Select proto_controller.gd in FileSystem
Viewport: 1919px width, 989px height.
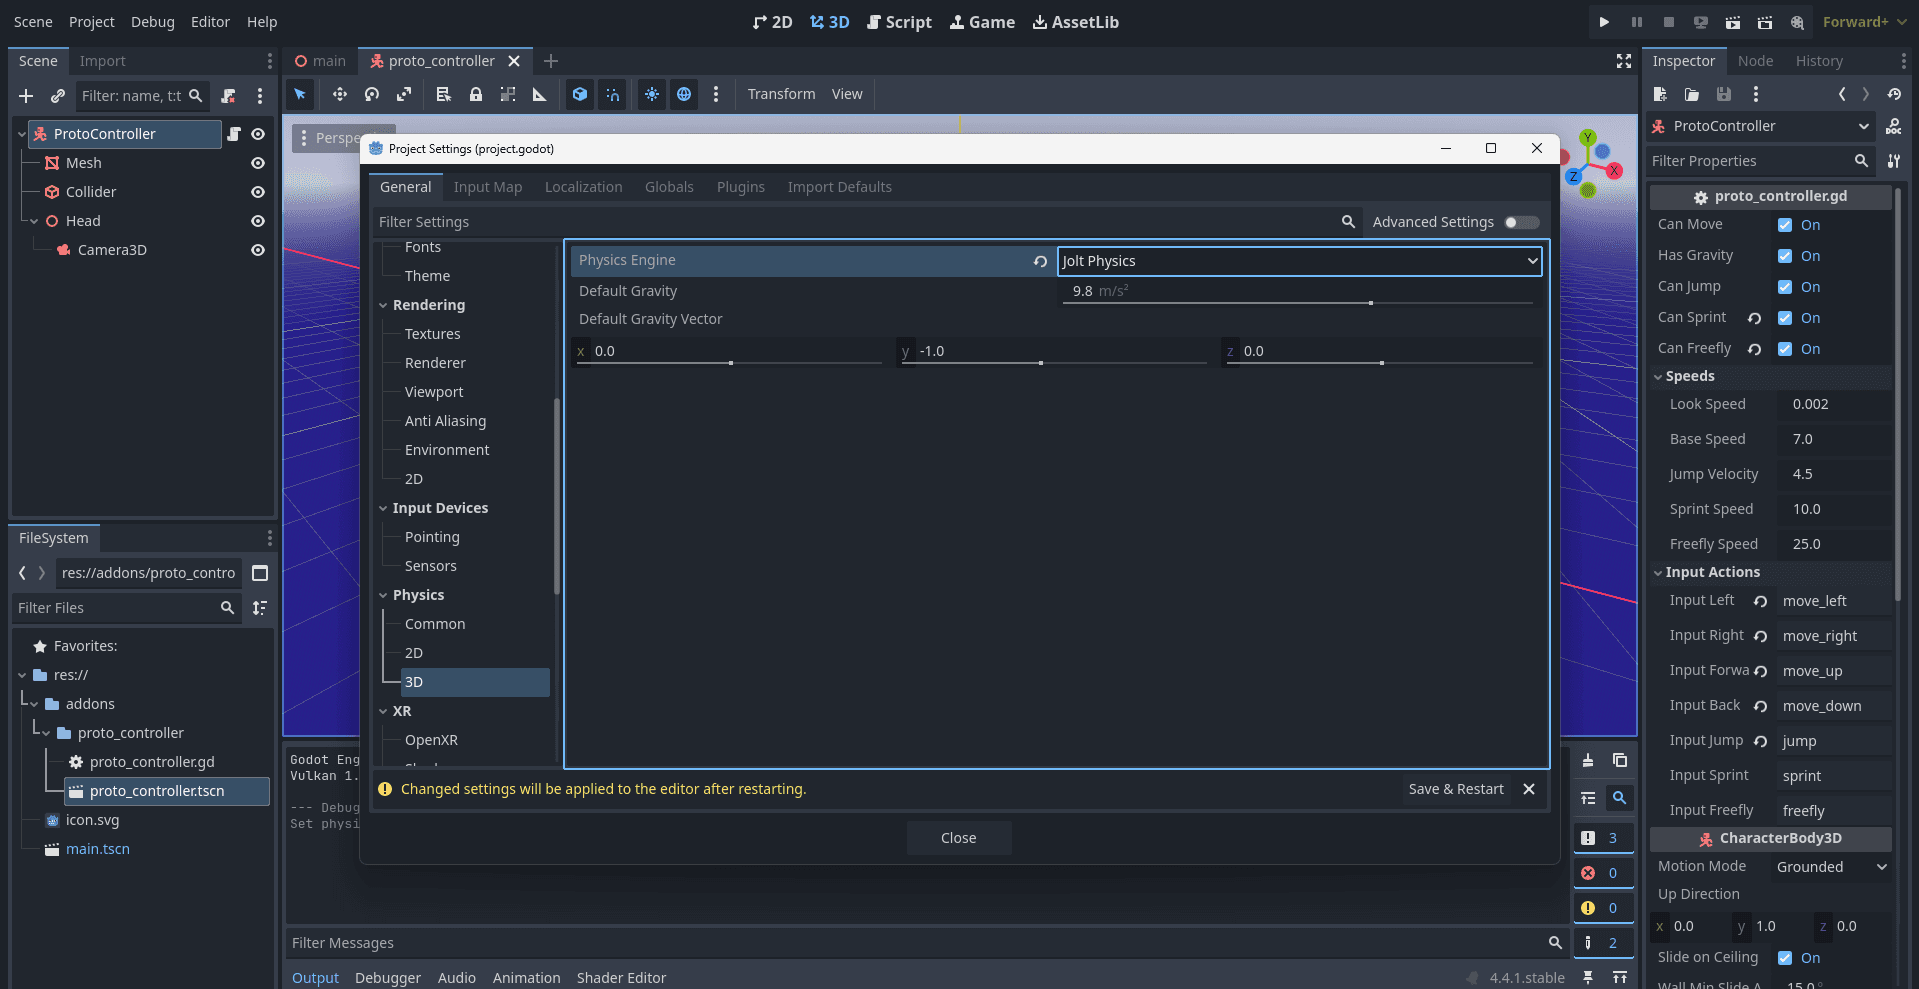152,762
